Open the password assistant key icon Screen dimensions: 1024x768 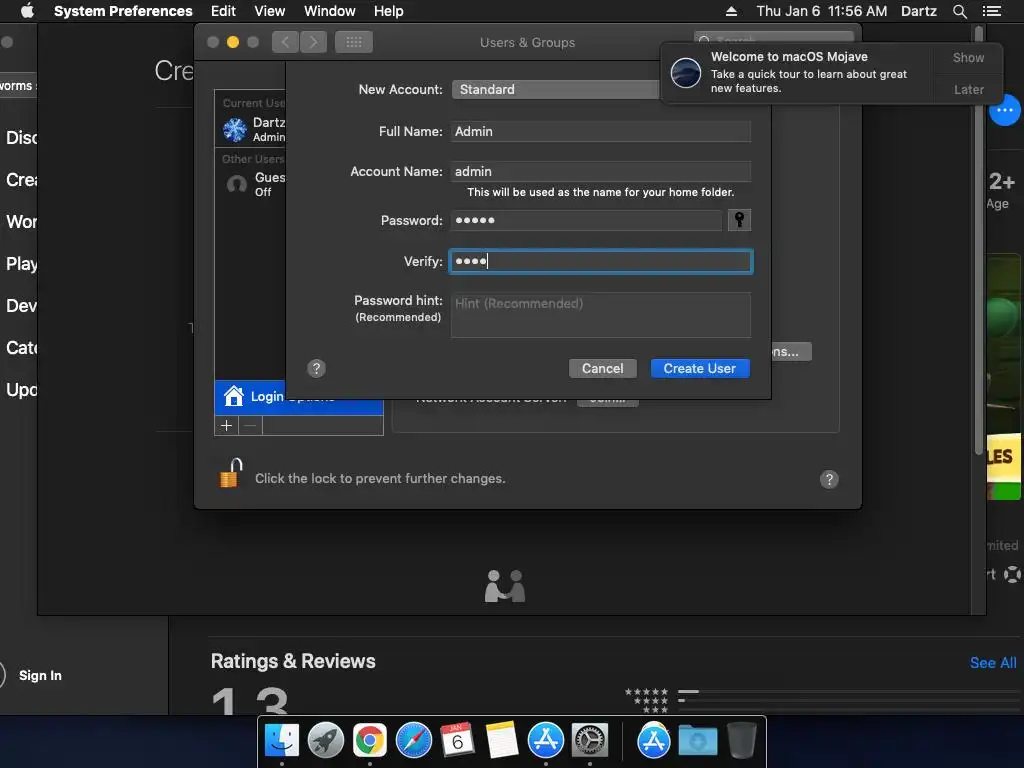click(x=739, y=220)
